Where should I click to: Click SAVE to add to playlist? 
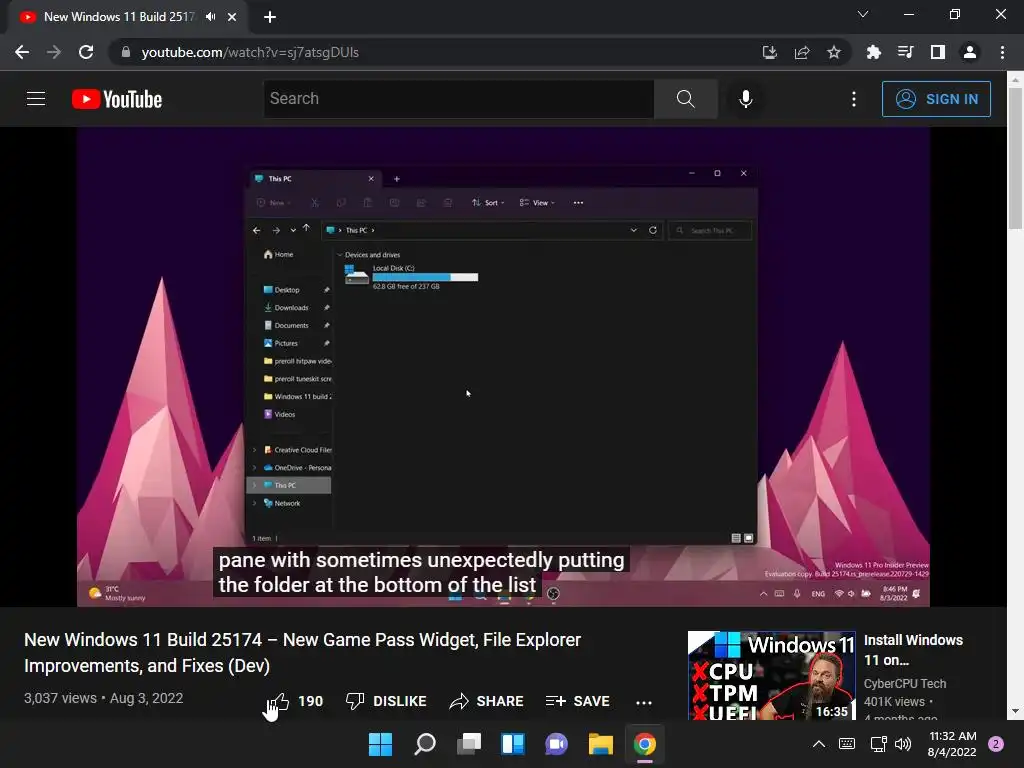(x=577, y=701)
